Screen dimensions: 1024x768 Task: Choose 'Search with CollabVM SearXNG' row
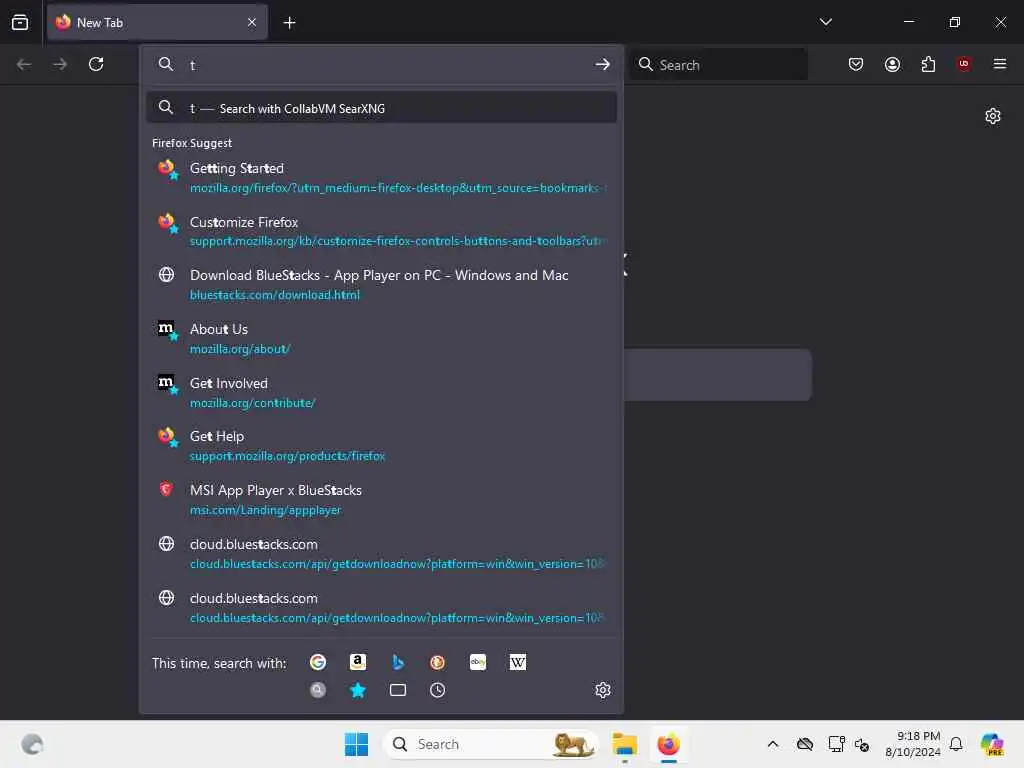(x=382, y=108)
